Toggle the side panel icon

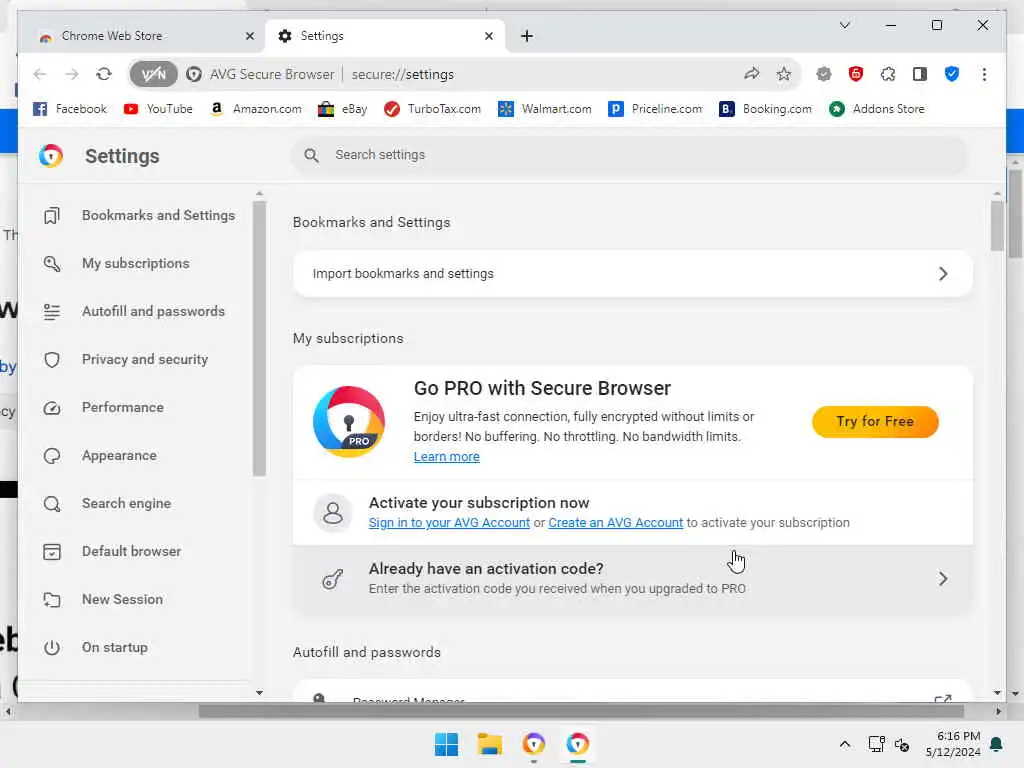[920, 74]
